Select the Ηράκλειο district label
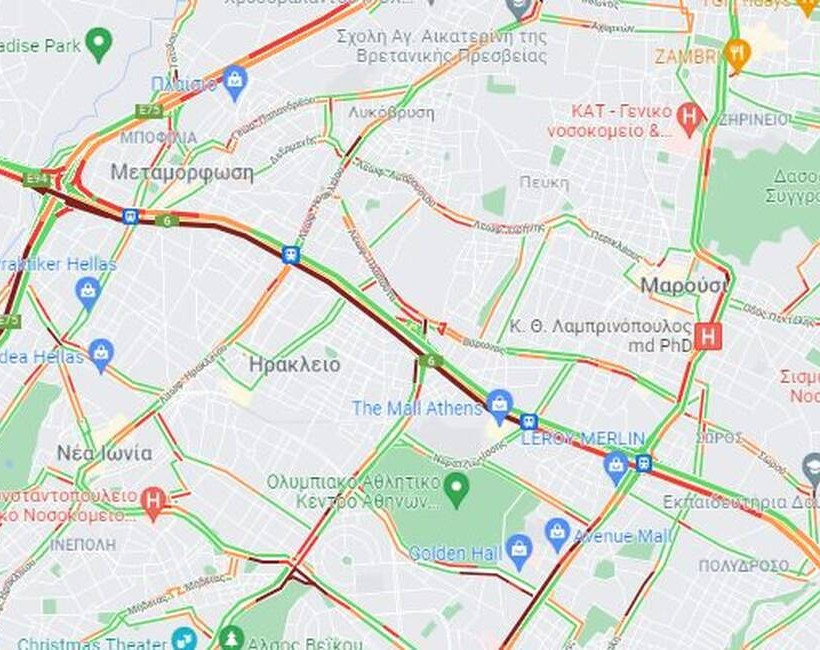820x650 pixels. coord(294,364)
